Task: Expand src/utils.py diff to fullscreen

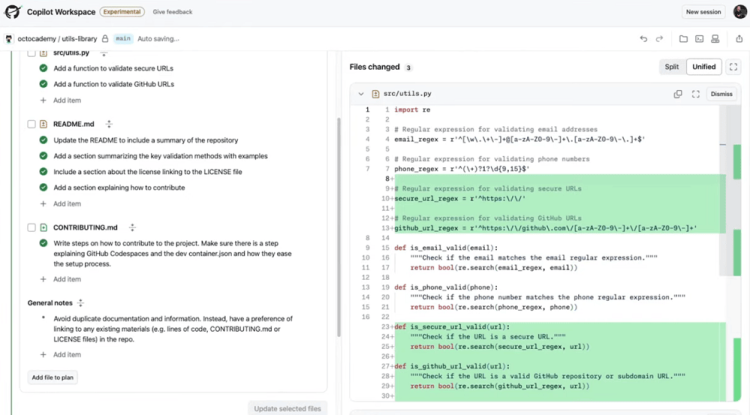Action: [x=695, y=94]
